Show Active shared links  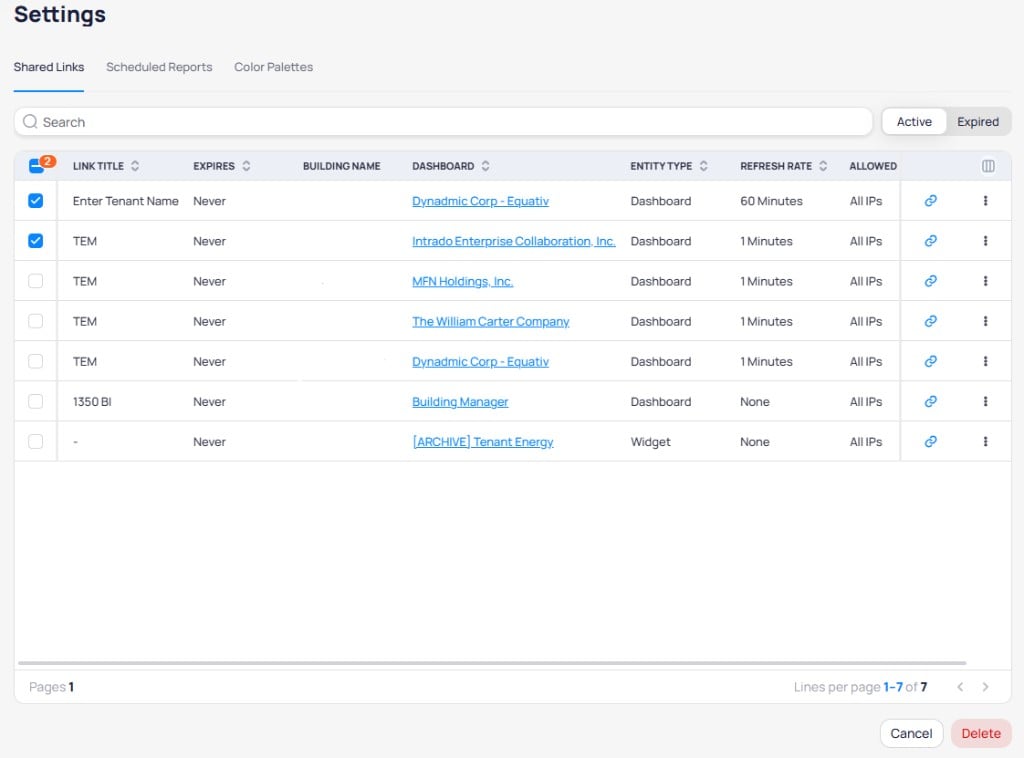tap(914, 121)
